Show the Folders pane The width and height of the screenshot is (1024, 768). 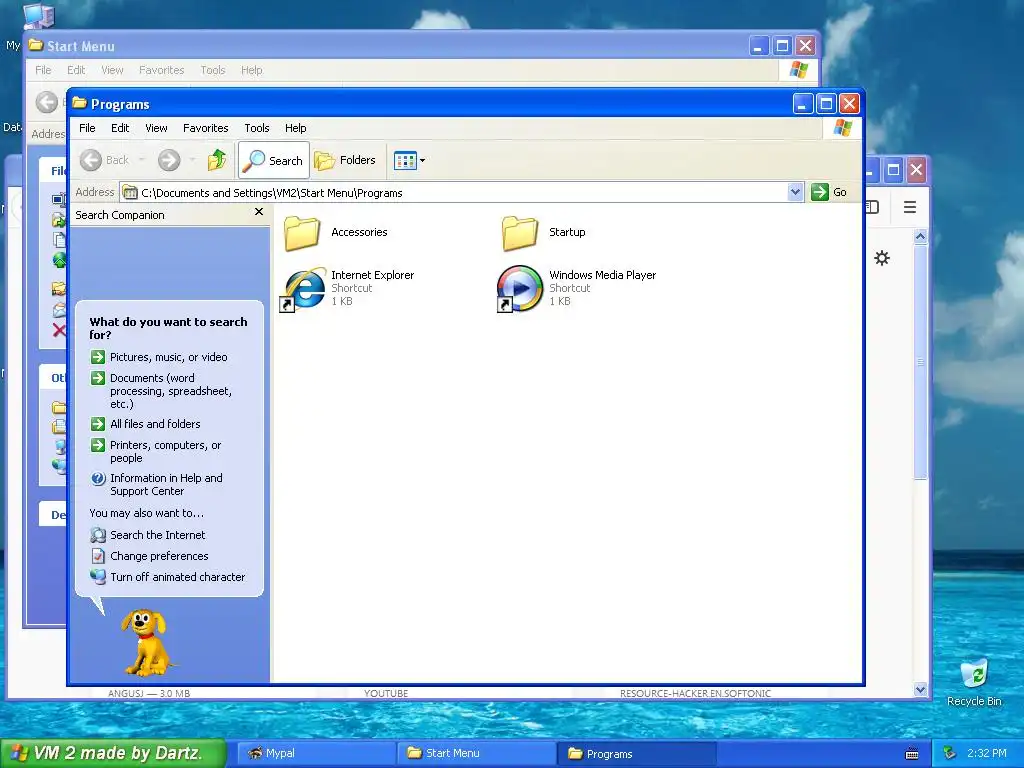345,160
